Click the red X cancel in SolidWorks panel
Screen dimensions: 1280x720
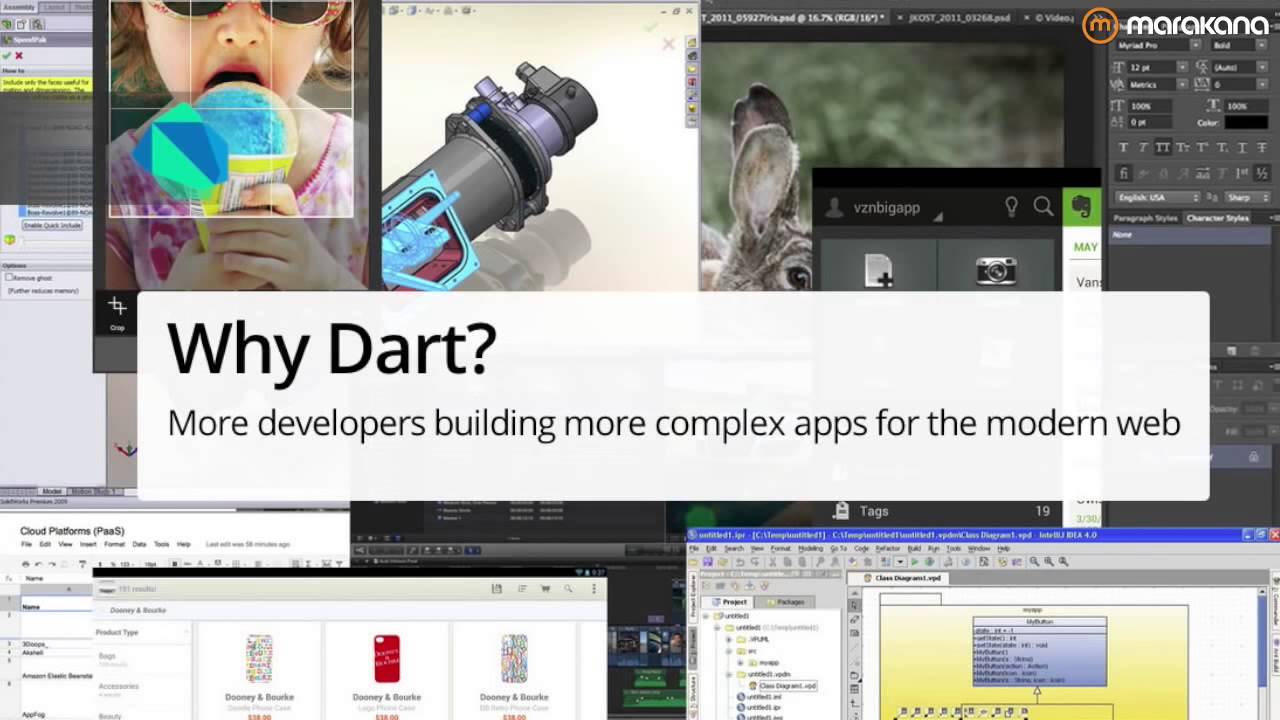point(19,56)
